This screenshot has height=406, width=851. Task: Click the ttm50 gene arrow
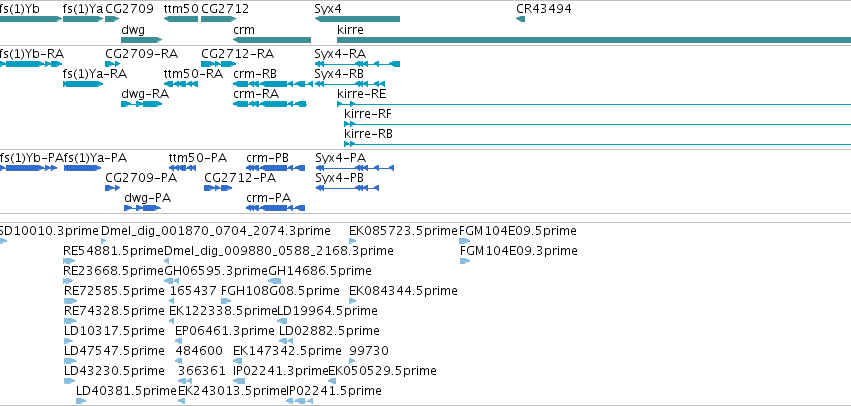pos(181,19)
